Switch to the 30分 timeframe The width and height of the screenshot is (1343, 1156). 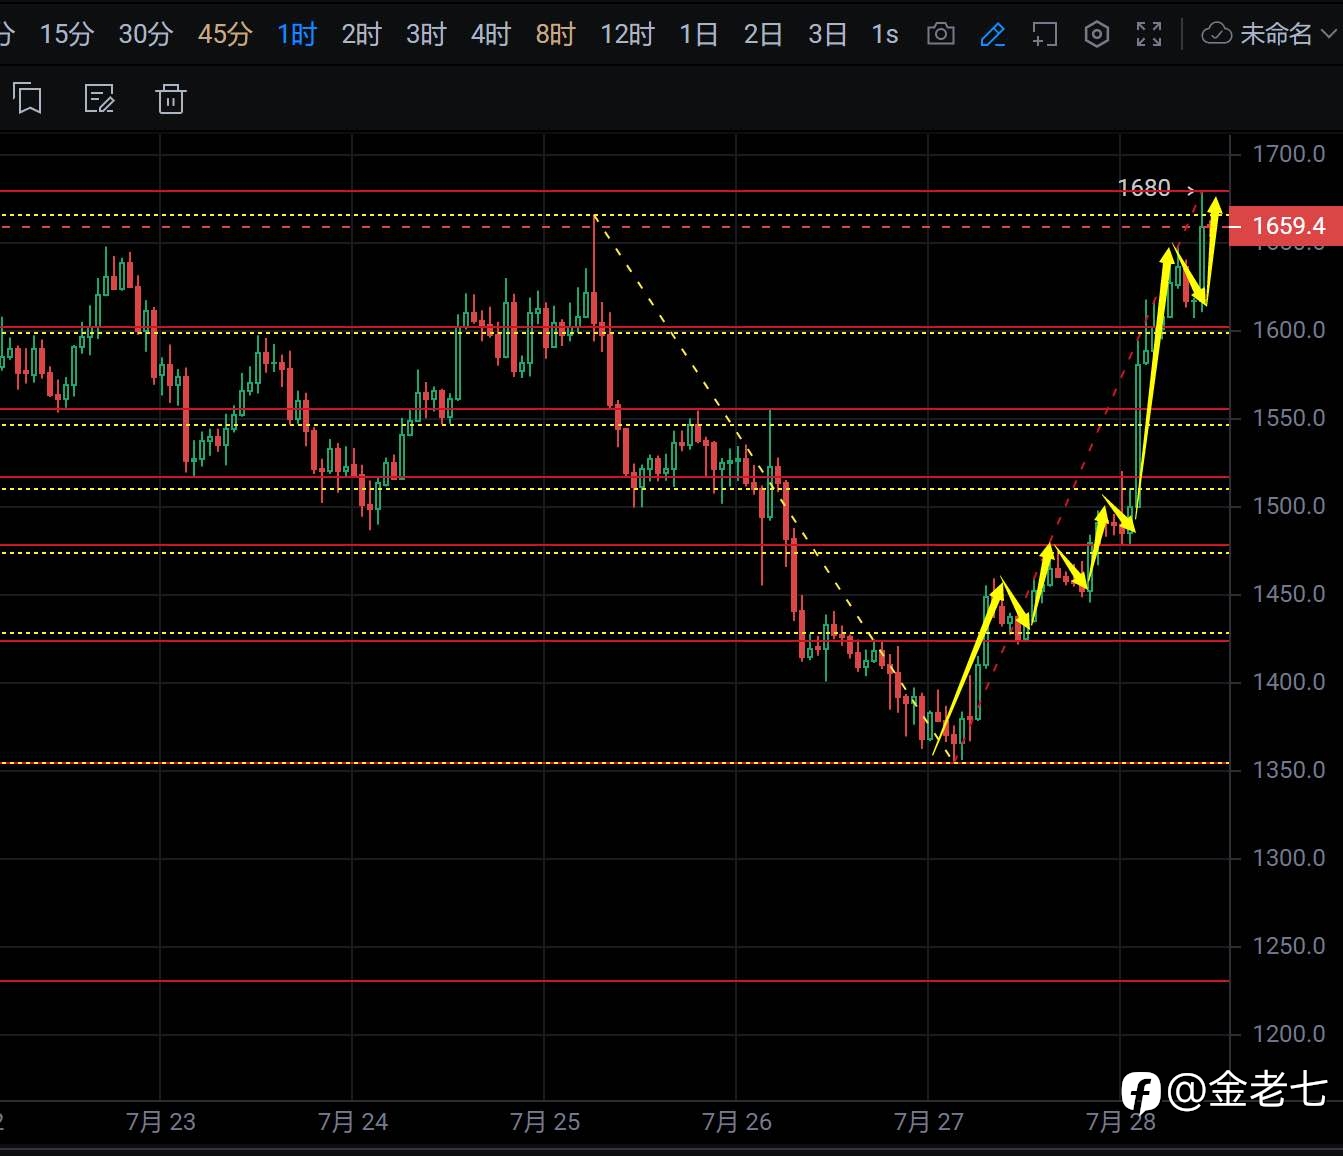tap(146, 35)
